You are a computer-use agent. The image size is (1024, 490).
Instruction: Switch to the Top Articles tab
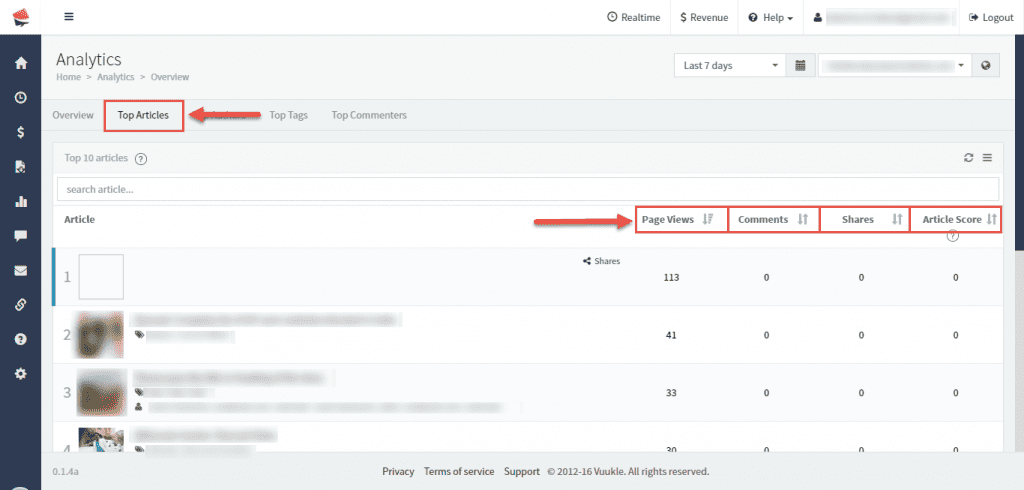144,116
